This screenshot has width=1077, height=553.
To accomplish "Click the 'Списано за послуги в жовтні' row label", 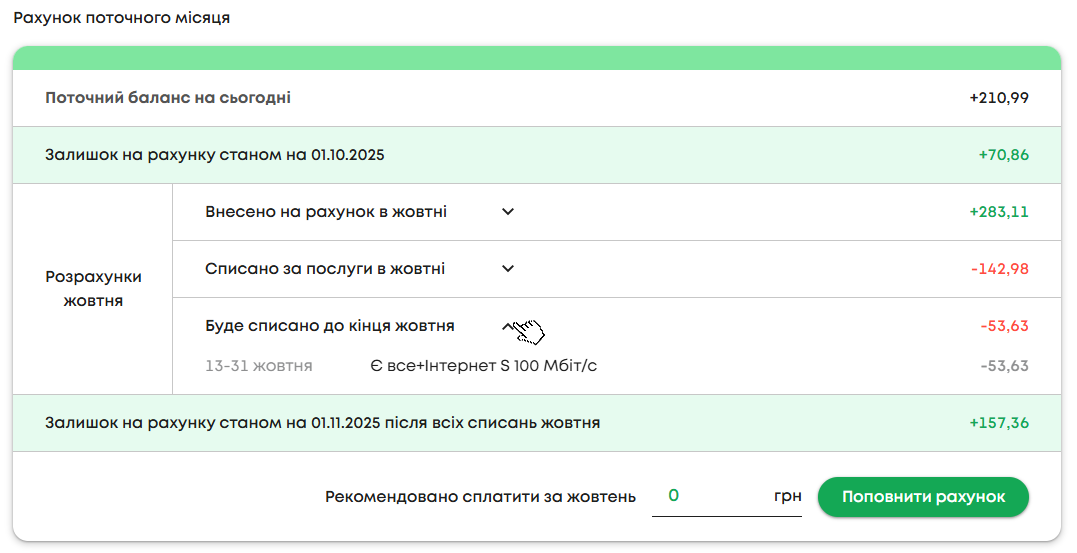I will point(325,269).
